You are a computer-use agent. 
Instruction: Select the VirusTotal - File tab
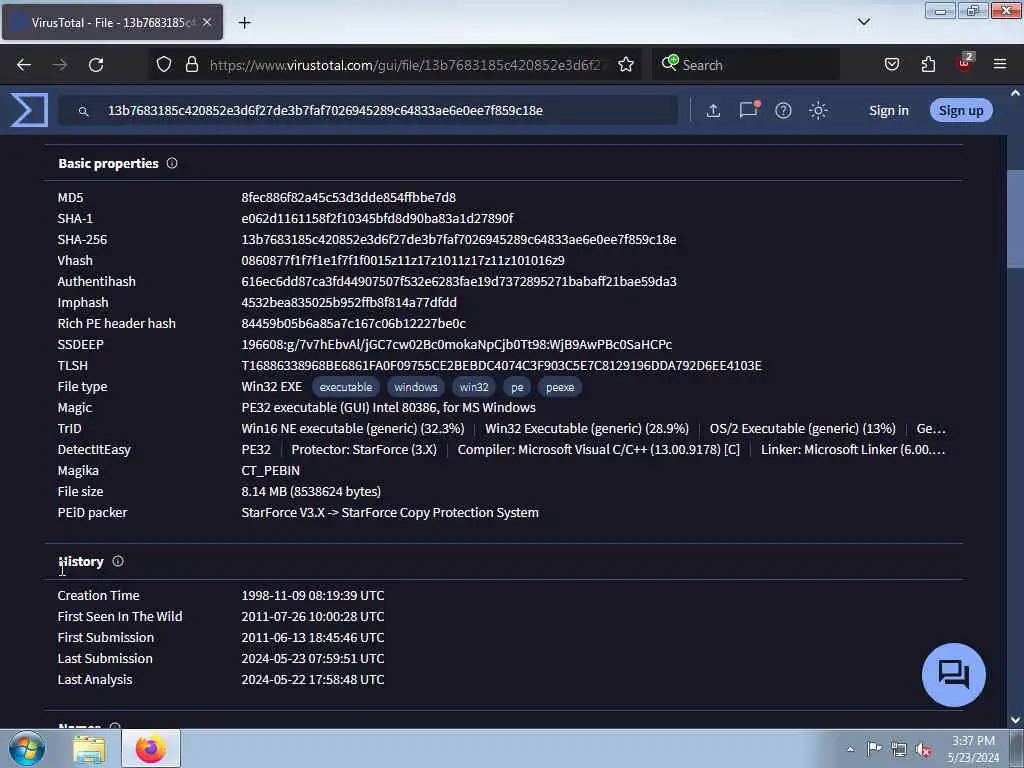tap(112, 22)
